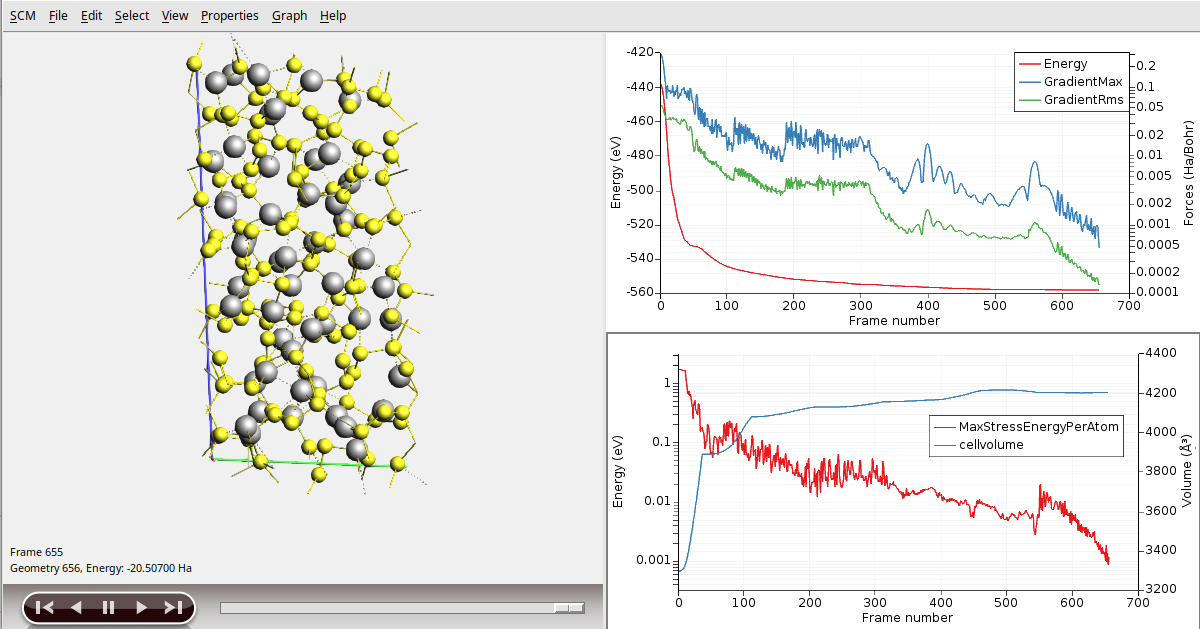Open the Properties menu

[x=229, y=16]
